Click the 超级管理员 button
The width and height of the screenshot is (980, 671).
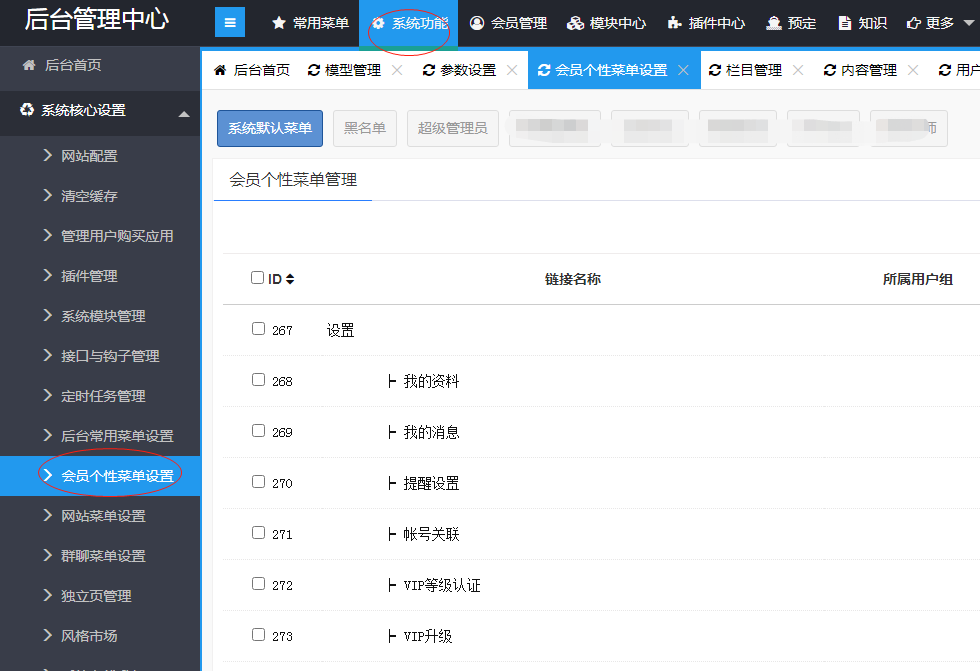click(x=452, y=128)
